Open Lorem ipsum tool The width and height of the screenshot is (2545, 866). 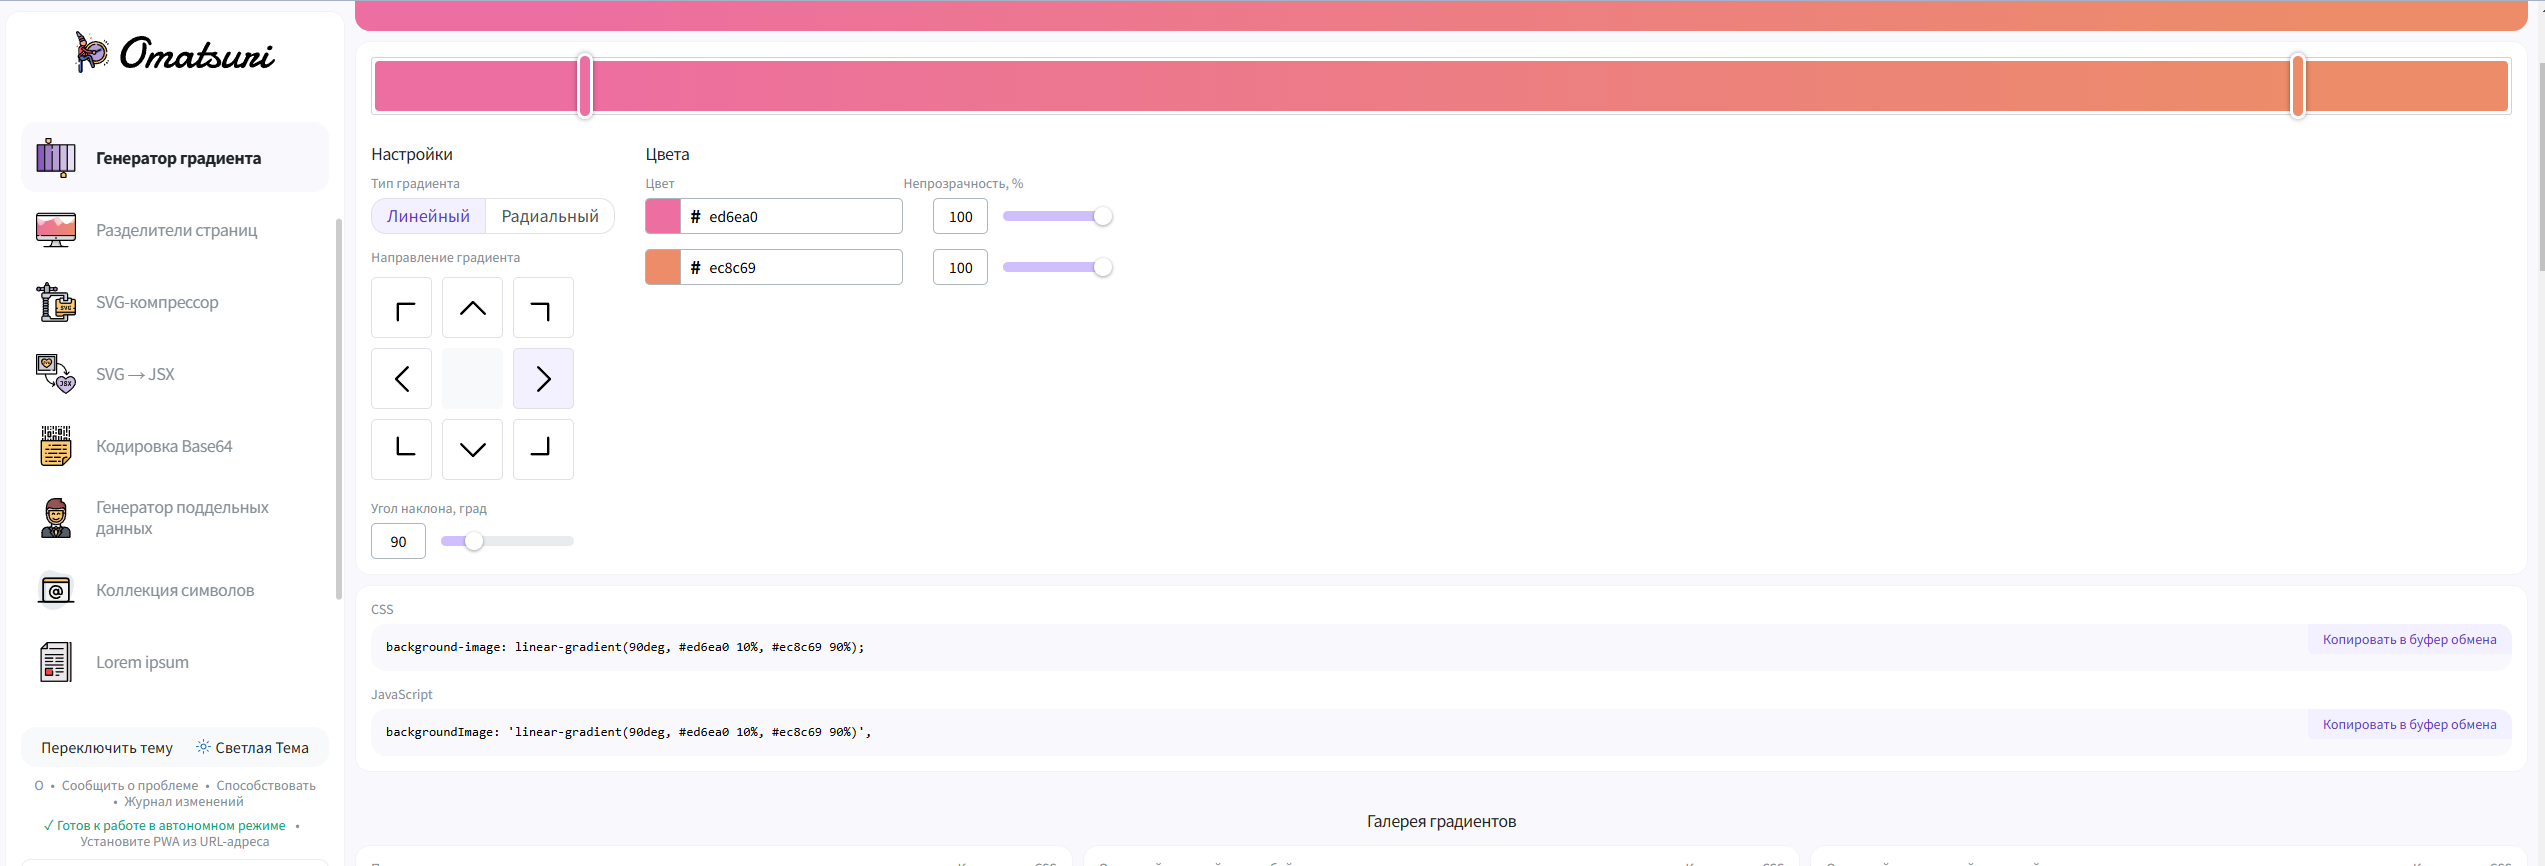[x=175, y=662]
